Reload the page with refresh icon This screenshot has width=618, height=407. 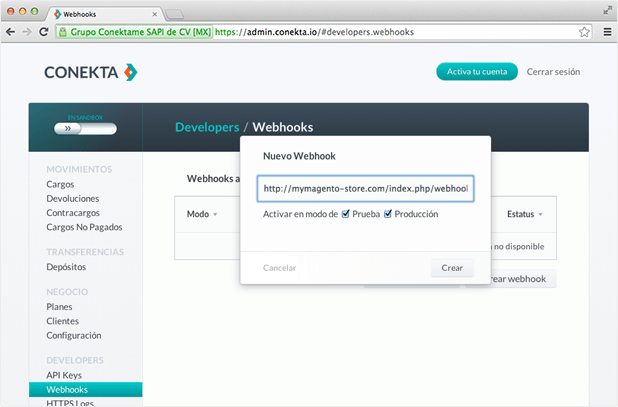(x=44, y=32)
